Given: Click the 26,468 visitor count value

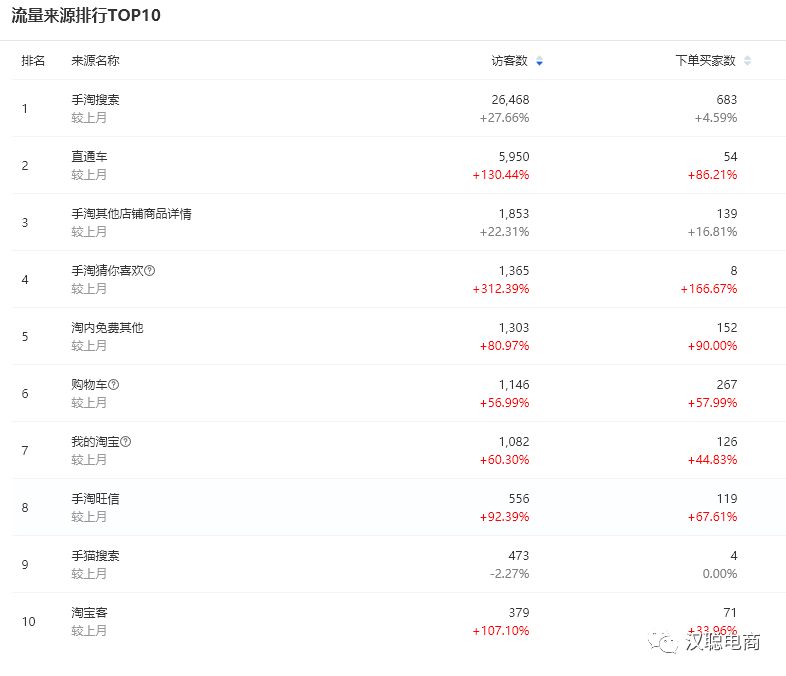Looking at the screenshot, I should (510, 100).
